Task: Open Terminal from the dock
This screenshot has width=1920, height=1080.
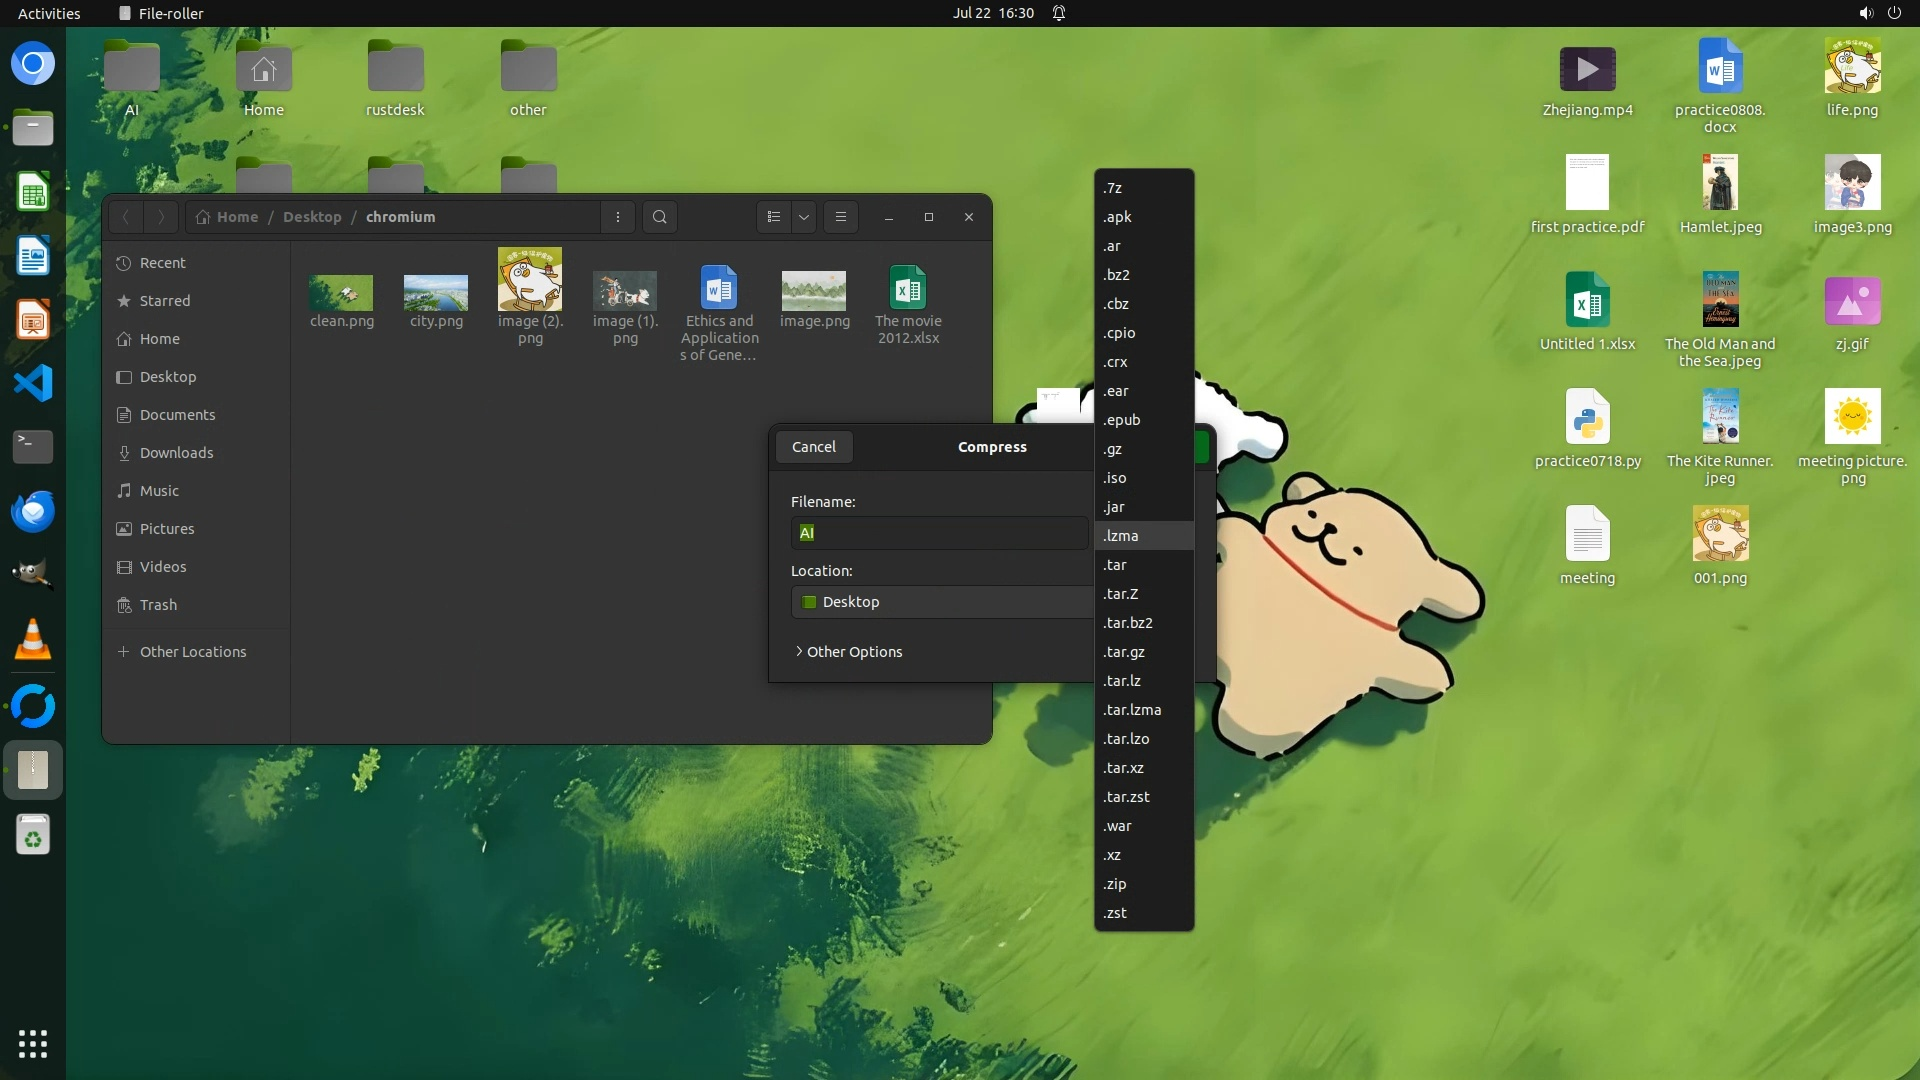Action: pyautogui.click(x=33, y=446)
